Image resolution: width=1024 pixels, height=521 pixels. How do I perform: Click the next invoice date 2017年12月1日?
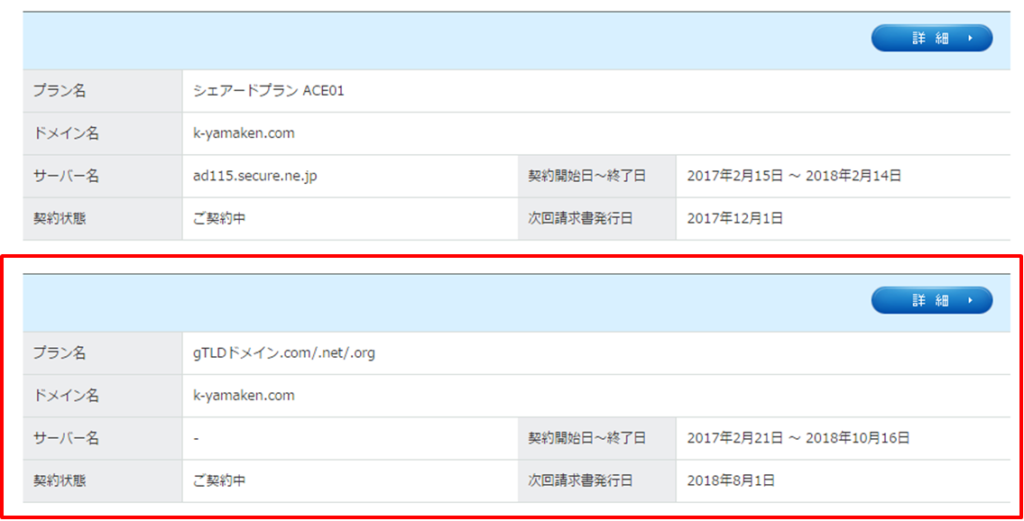(735, 218)
